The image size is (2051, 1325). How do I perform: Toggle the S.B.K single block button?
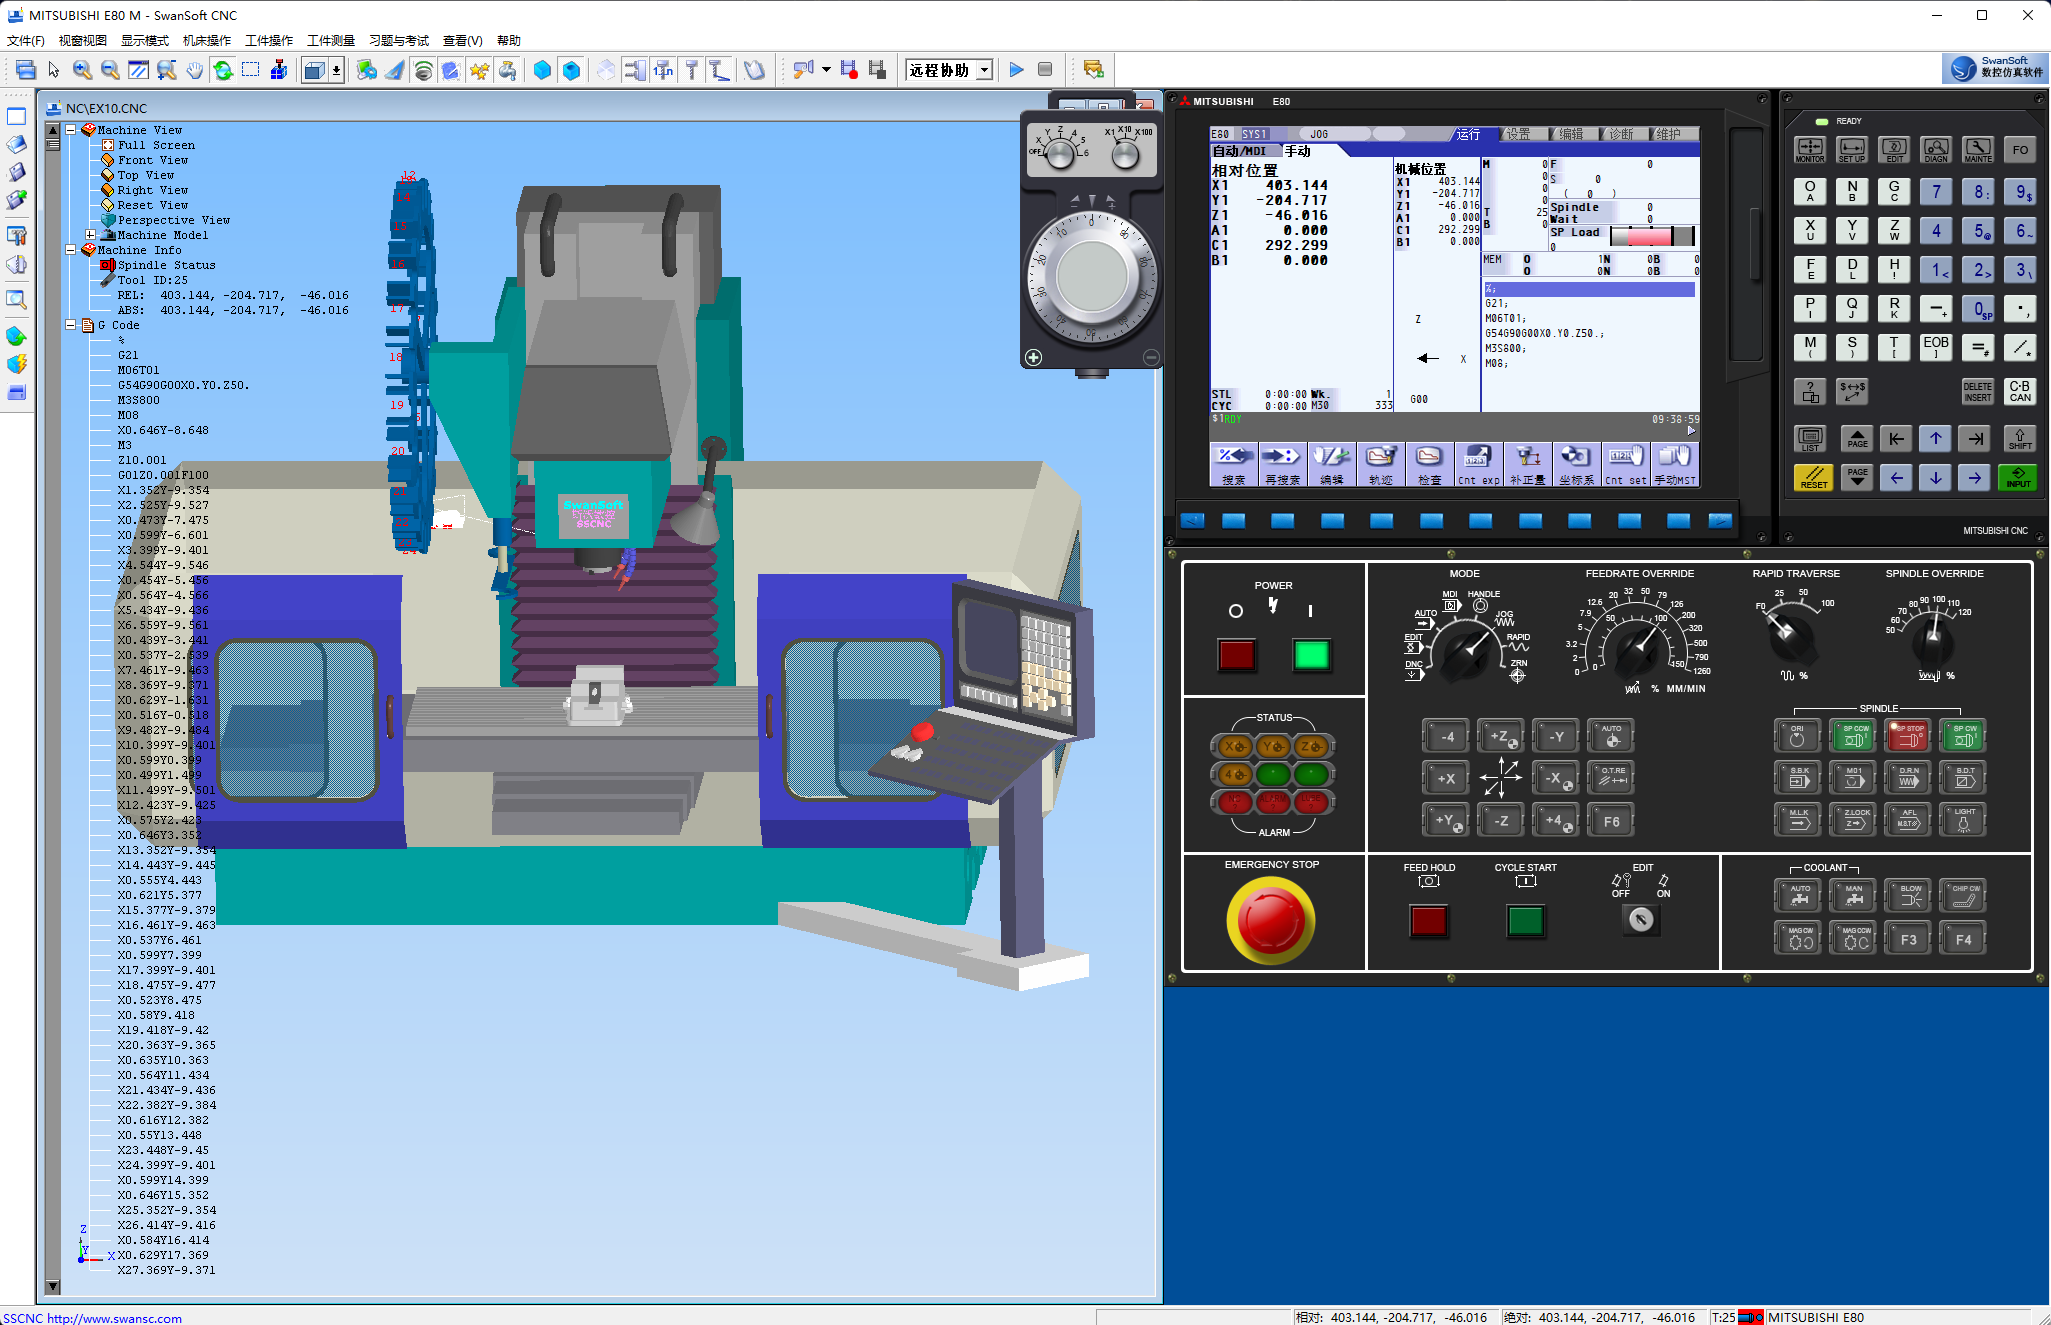click(1798, 777)
